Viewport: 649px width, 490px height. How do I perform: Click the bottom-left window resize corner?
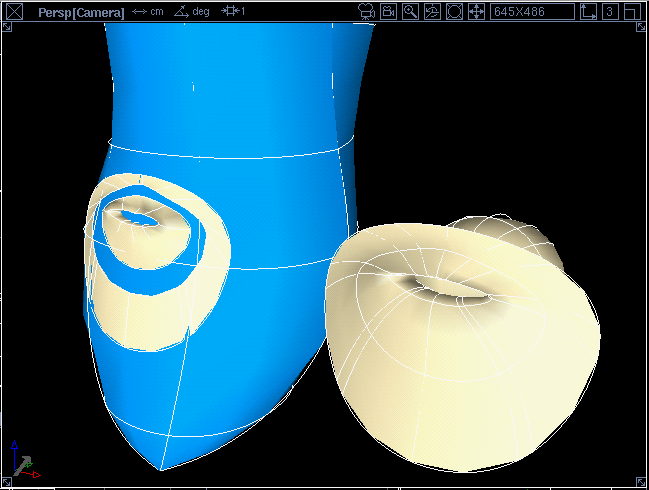tap(7, 482)
